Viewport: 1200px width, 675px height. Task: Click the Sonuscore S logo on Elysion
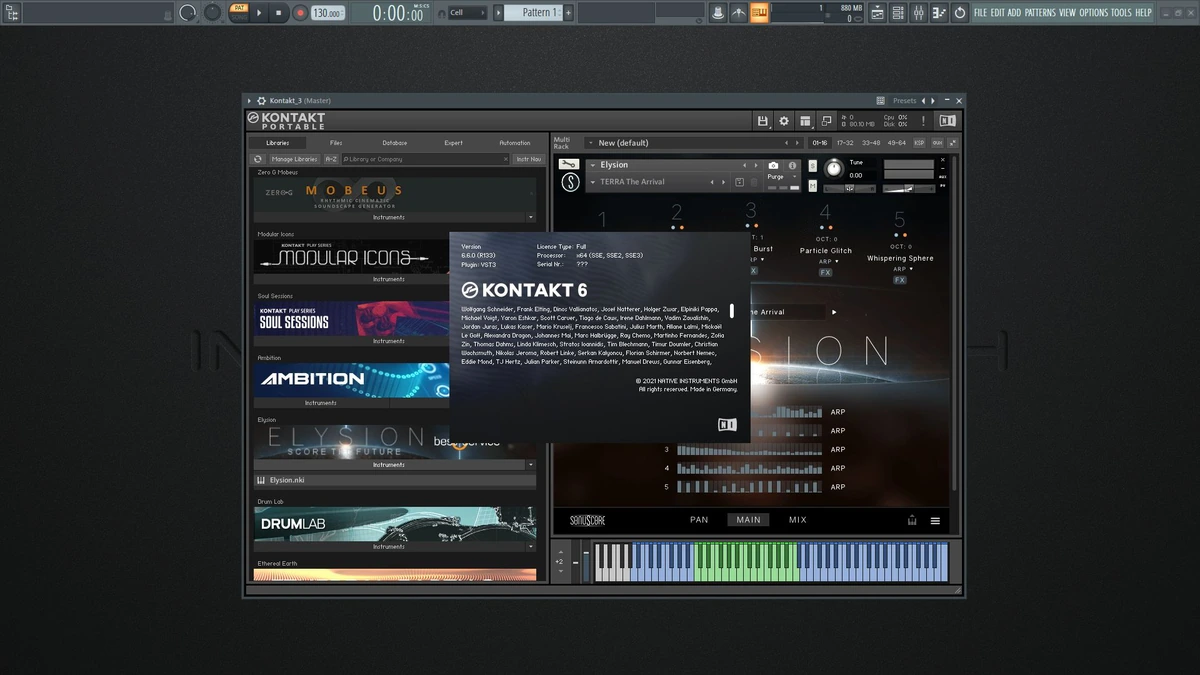(569, 182)
